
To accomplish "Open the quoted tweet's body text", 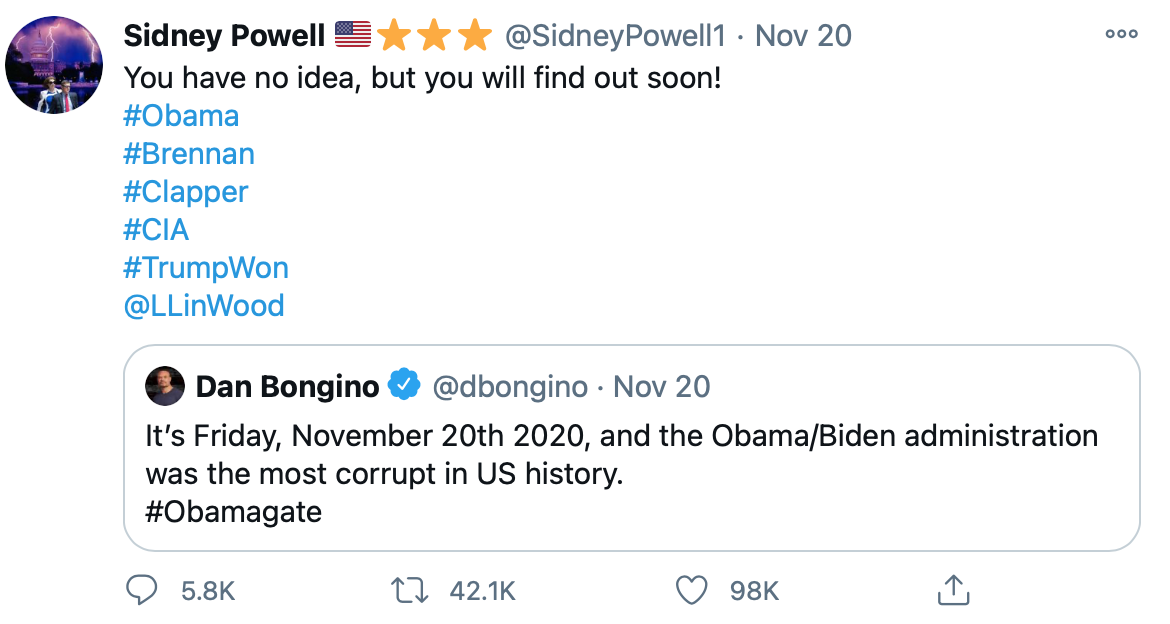I will click(620, 455).
